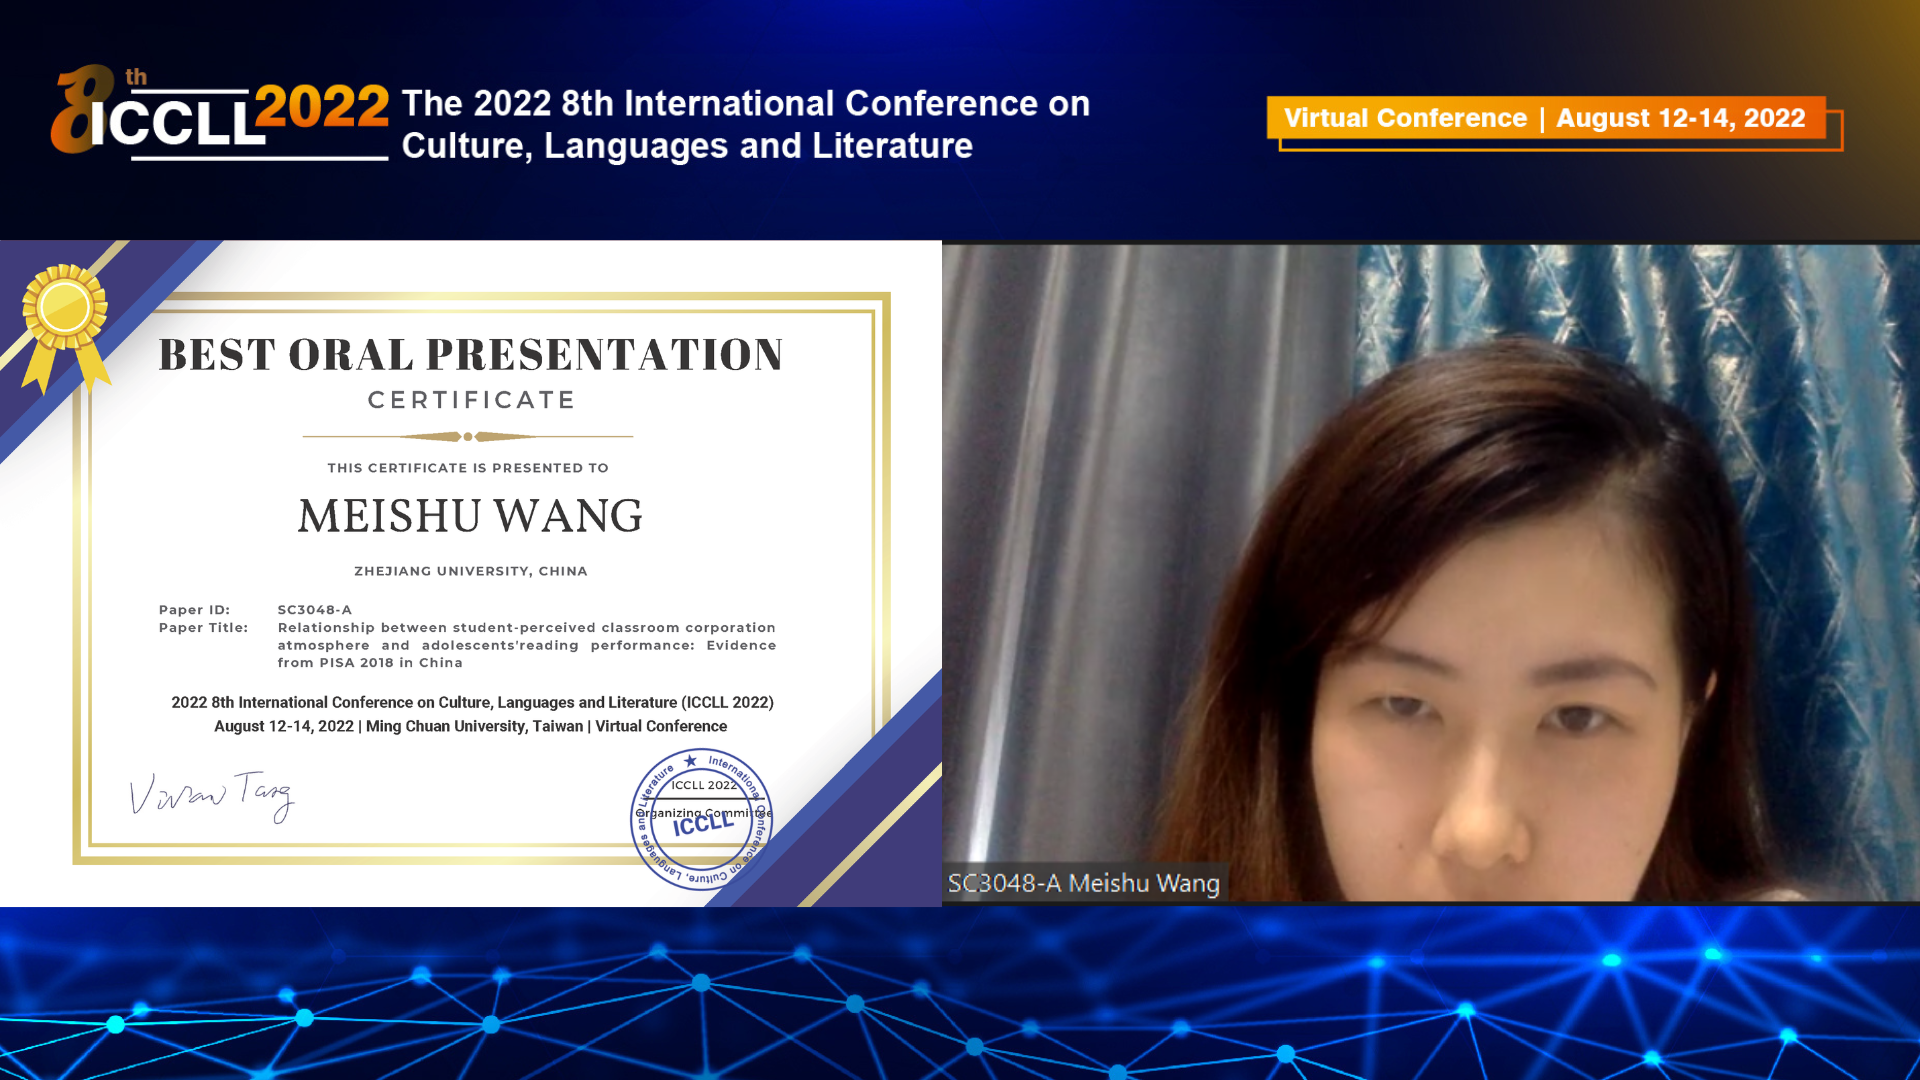1920x1080 pixels.
Task: Click the 'Paper Title:' label
Action: tap(203, 628)
